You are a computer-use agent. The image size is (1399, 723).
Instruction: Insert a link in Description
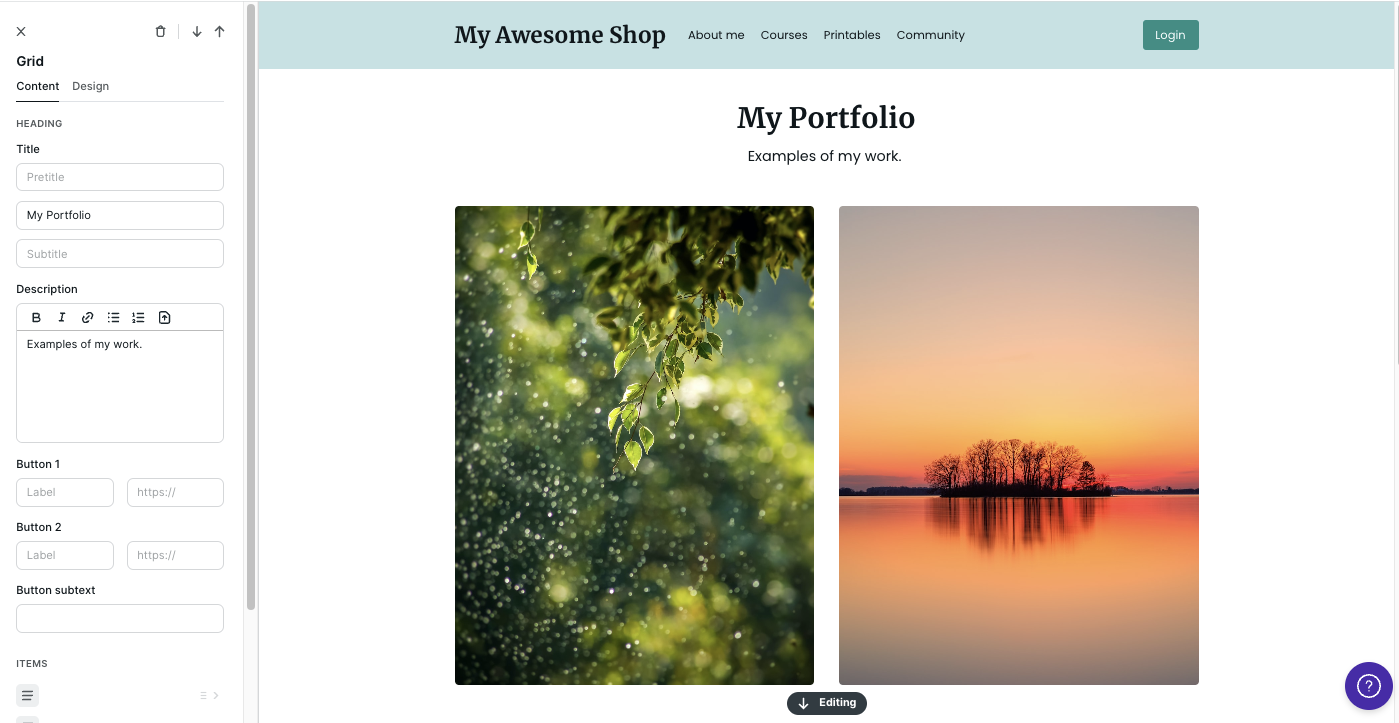pyautogui.click(x=88, y=318)
